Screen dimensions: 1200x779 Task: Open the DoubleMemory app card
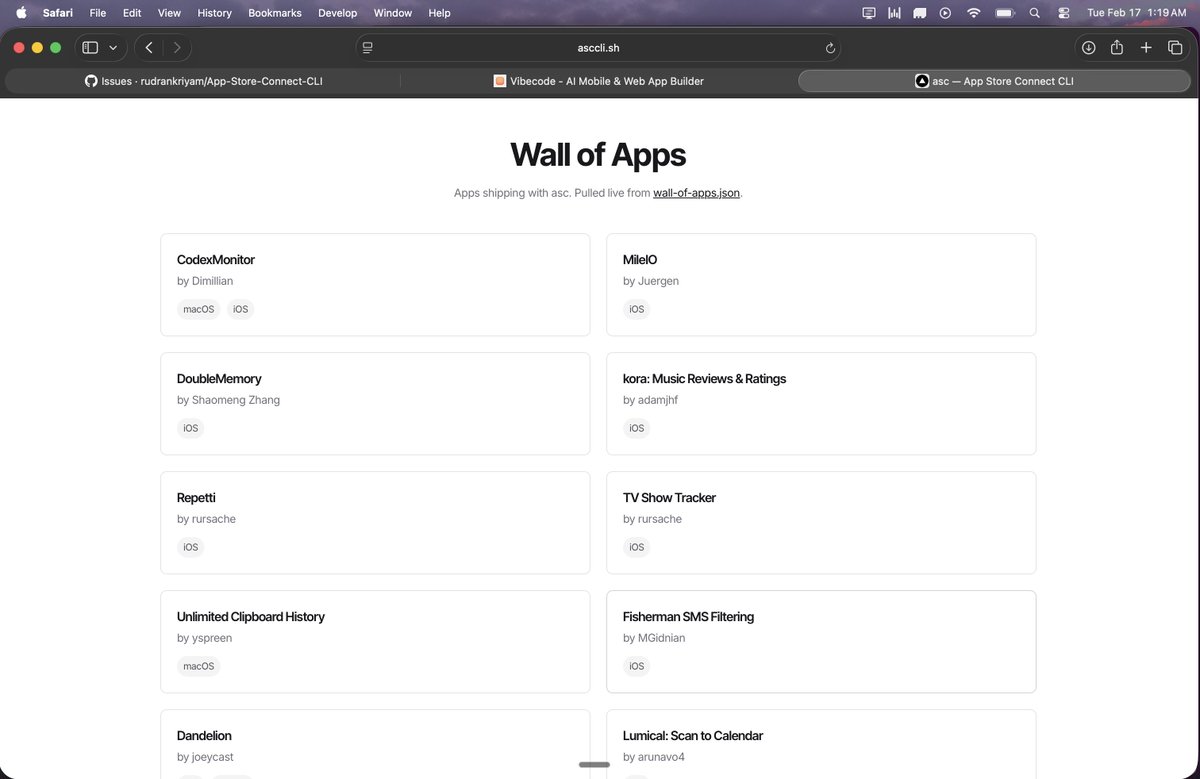tap(375, 404)
